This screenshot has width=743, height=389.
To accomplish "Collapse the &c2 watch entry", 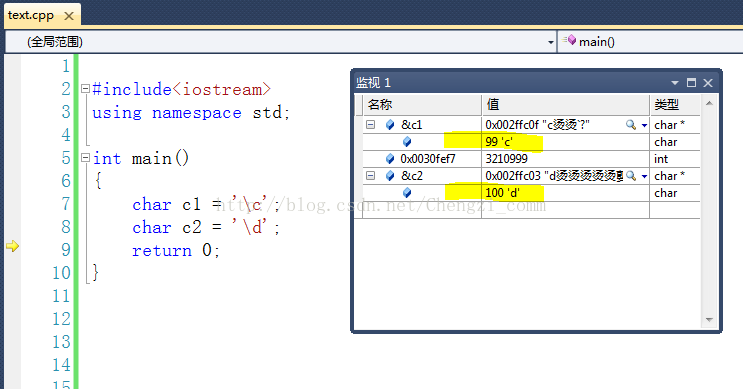I will [371, 176].
